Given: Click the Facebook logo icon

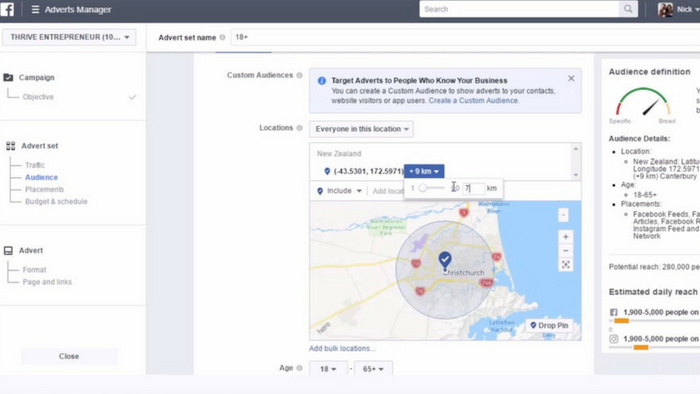Looking at the screenshot, I should click(x=7, y=9).
